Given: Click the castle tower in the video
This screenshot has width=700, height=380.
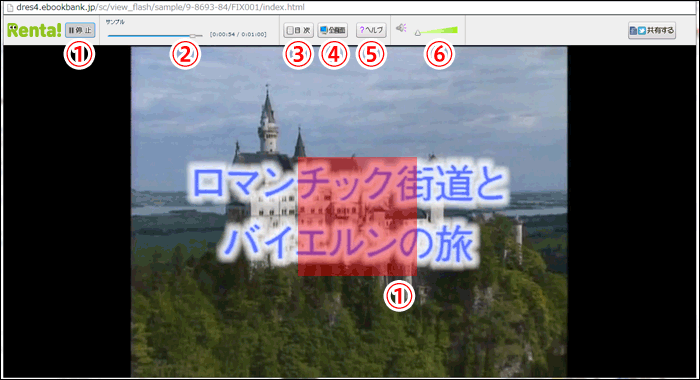Looking at the screenshot, I should (268, 120).
